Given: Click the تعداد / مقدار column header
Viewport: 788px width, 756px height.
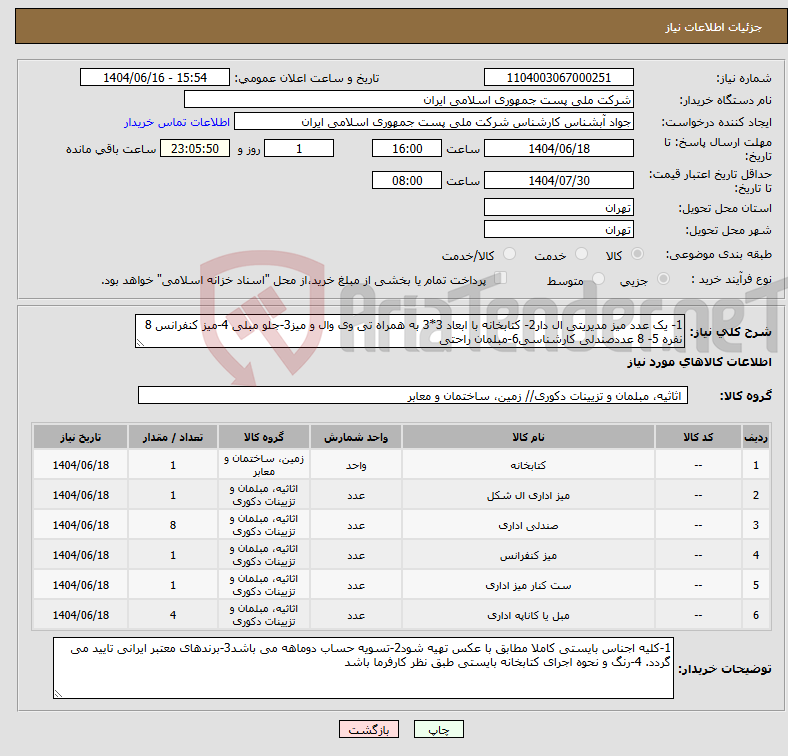Looking at the screenshot, I should coord(173,437).
